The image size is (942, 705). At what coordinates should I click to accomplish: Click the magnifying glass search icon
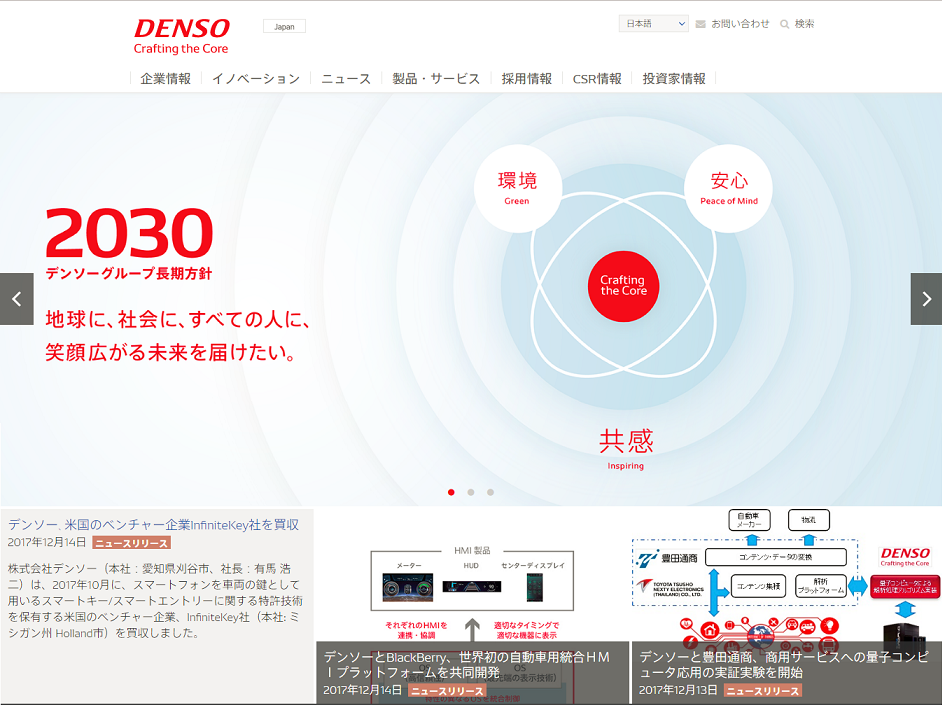[x=784, y=24]
